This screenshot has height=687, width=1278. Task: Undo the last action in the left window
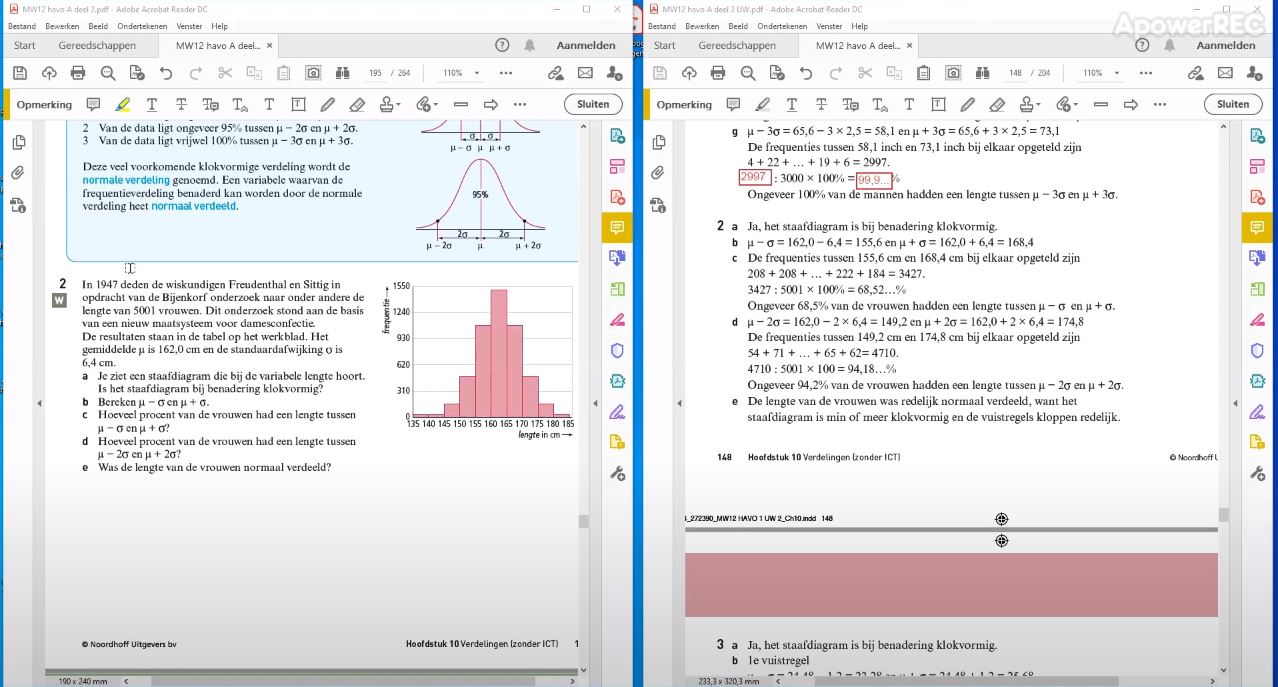click(166, 73)
